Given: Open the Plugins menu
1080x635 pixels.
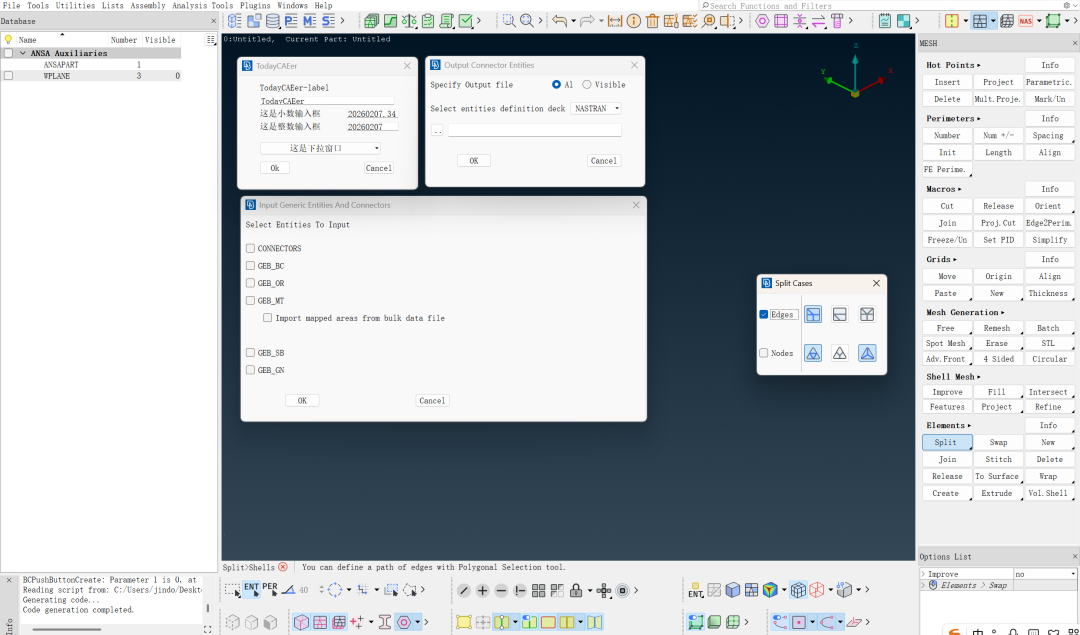Looking at the screenshot, I should coord(255,6).
